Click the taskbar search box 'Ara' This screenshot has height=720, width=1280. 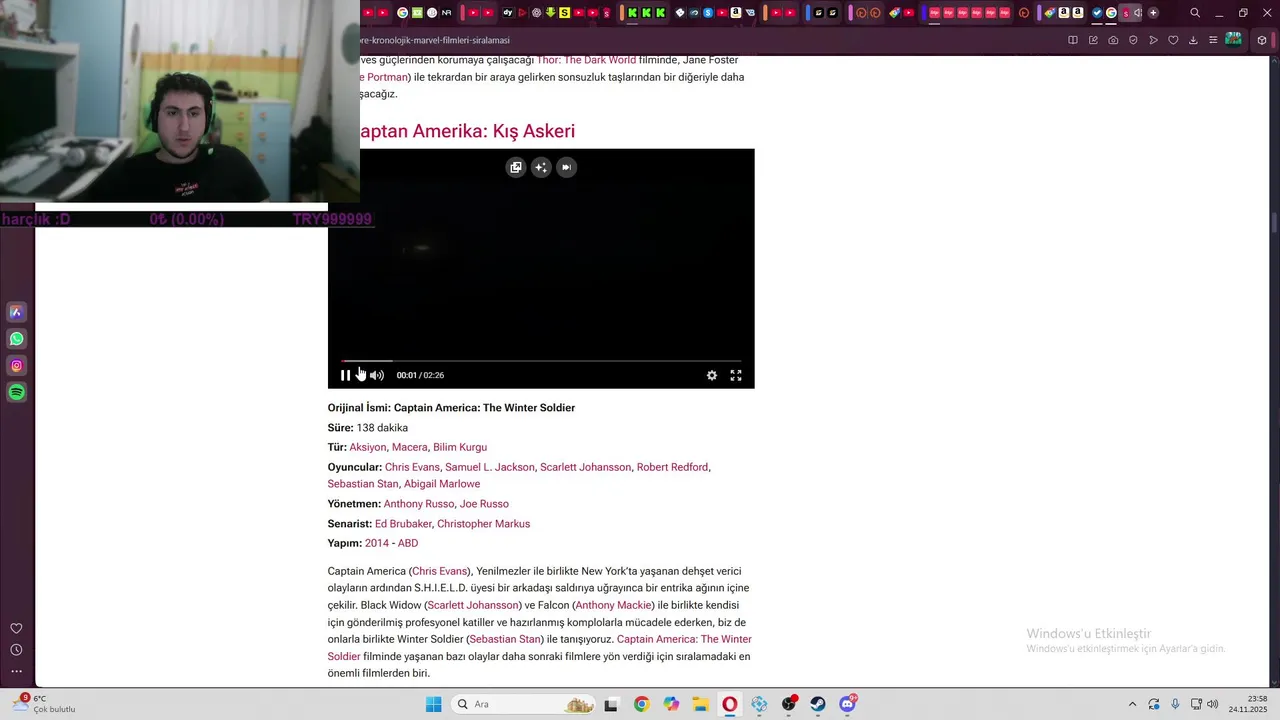(x=522, y=704)
